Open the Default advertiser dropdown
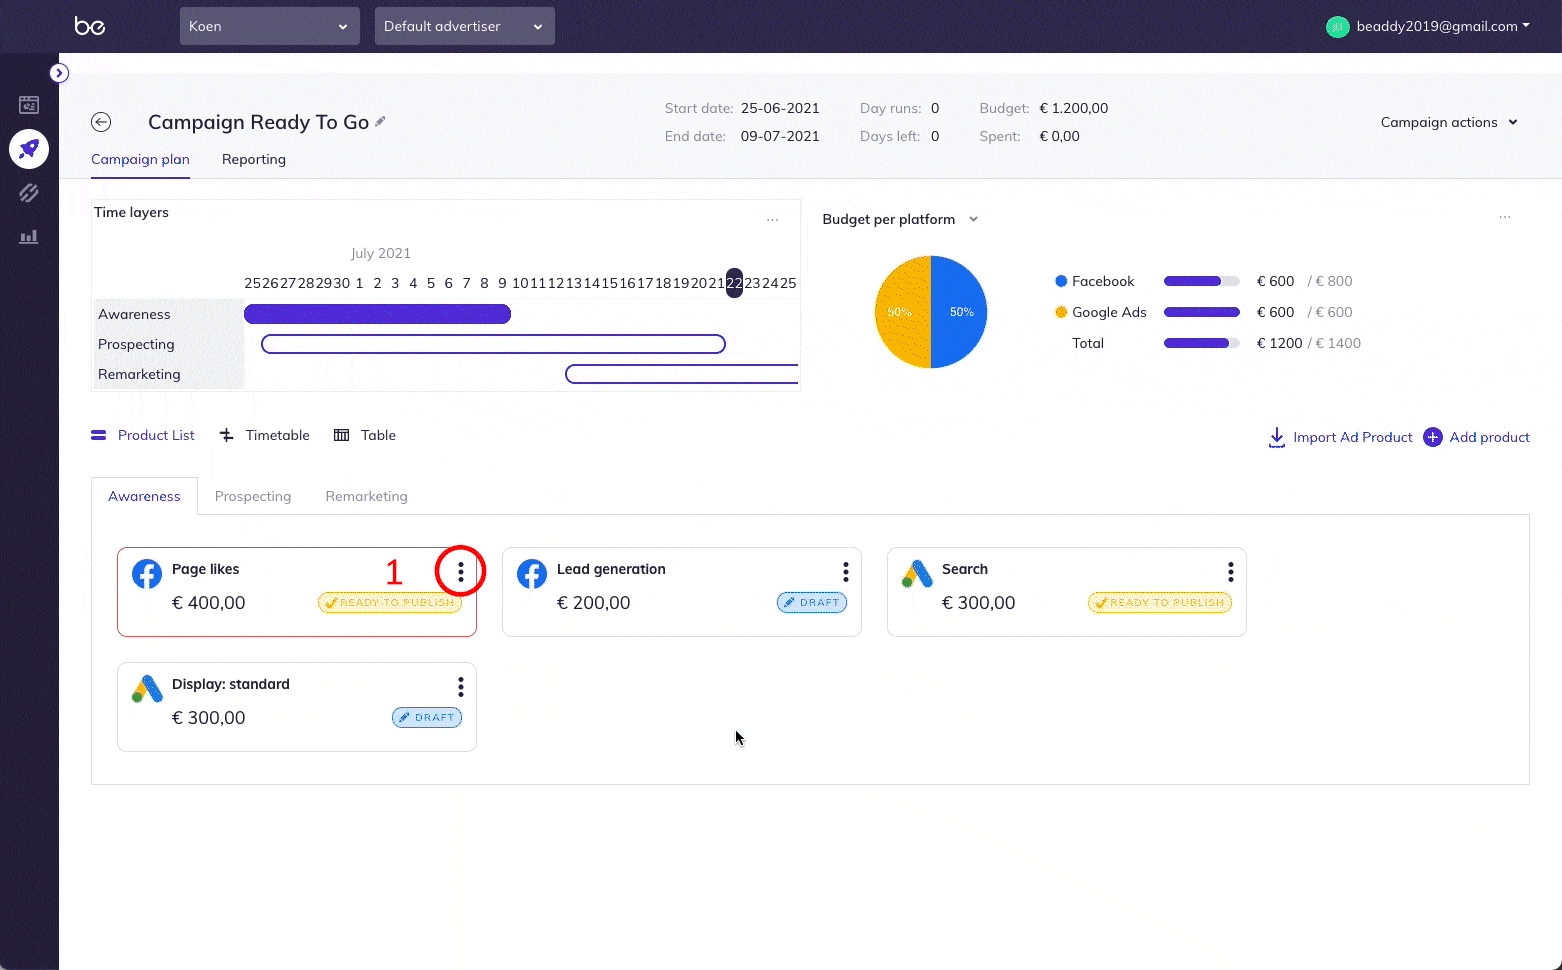Screen dimensions: 1562x970 click(x=465, y=26)
